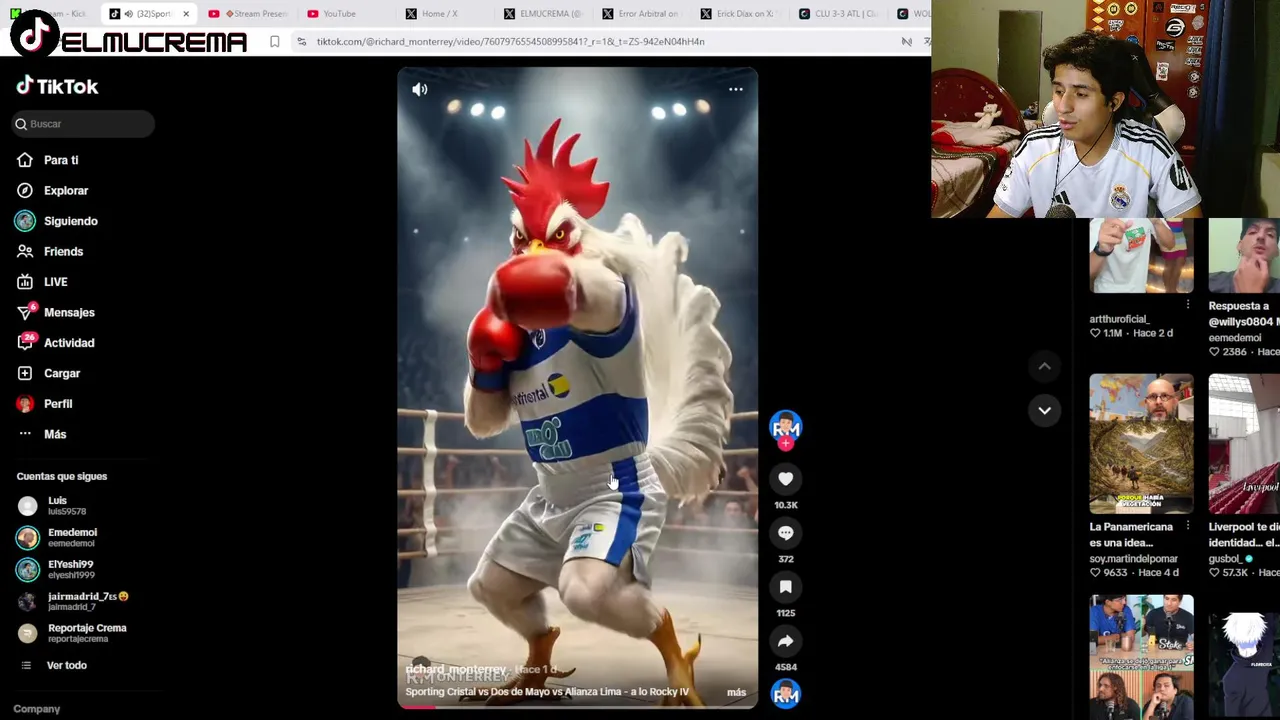Switch to the Error Arbitral tab
This screenshot has width=1280, height=720.
pos(640,14)
